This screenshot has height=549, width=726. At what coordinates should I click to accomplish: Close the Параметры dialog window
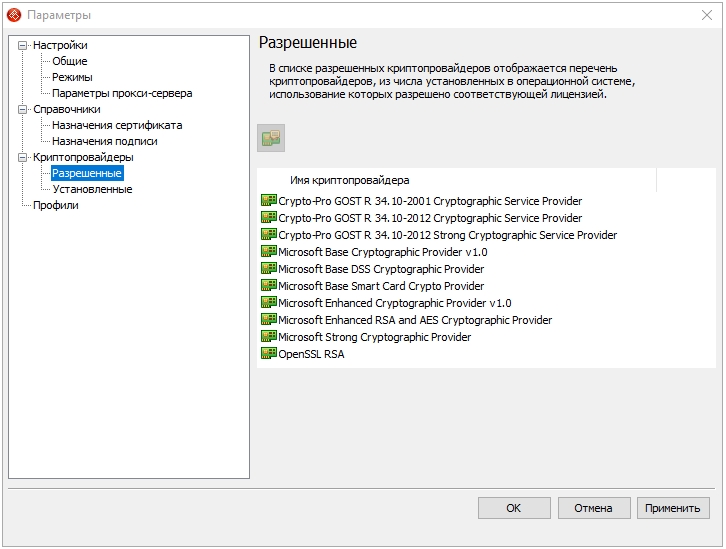[707, 15]
